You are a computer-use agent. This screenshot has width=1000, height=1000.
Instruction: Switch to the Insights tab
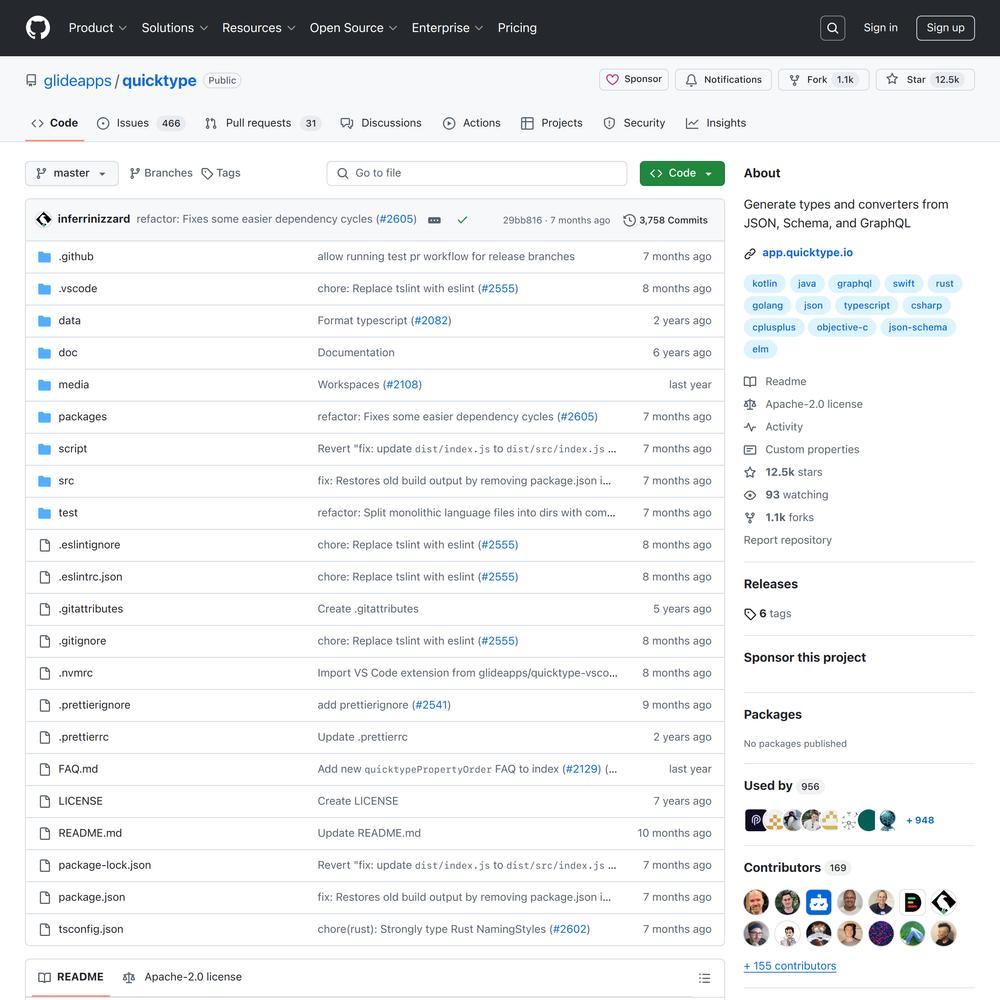(x=716, y=123)
